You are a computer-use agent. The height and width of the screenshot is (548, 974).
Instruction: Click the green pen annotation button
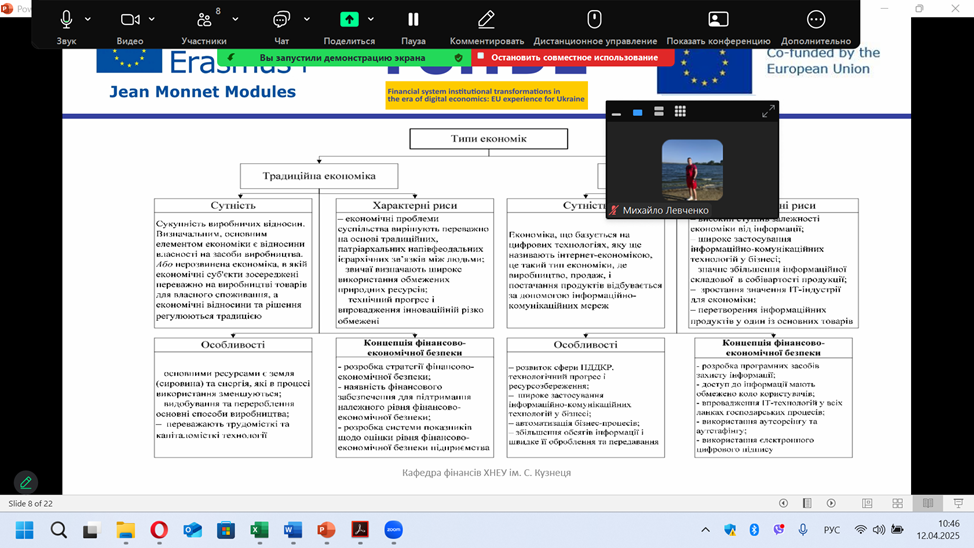tap(25, 482)
